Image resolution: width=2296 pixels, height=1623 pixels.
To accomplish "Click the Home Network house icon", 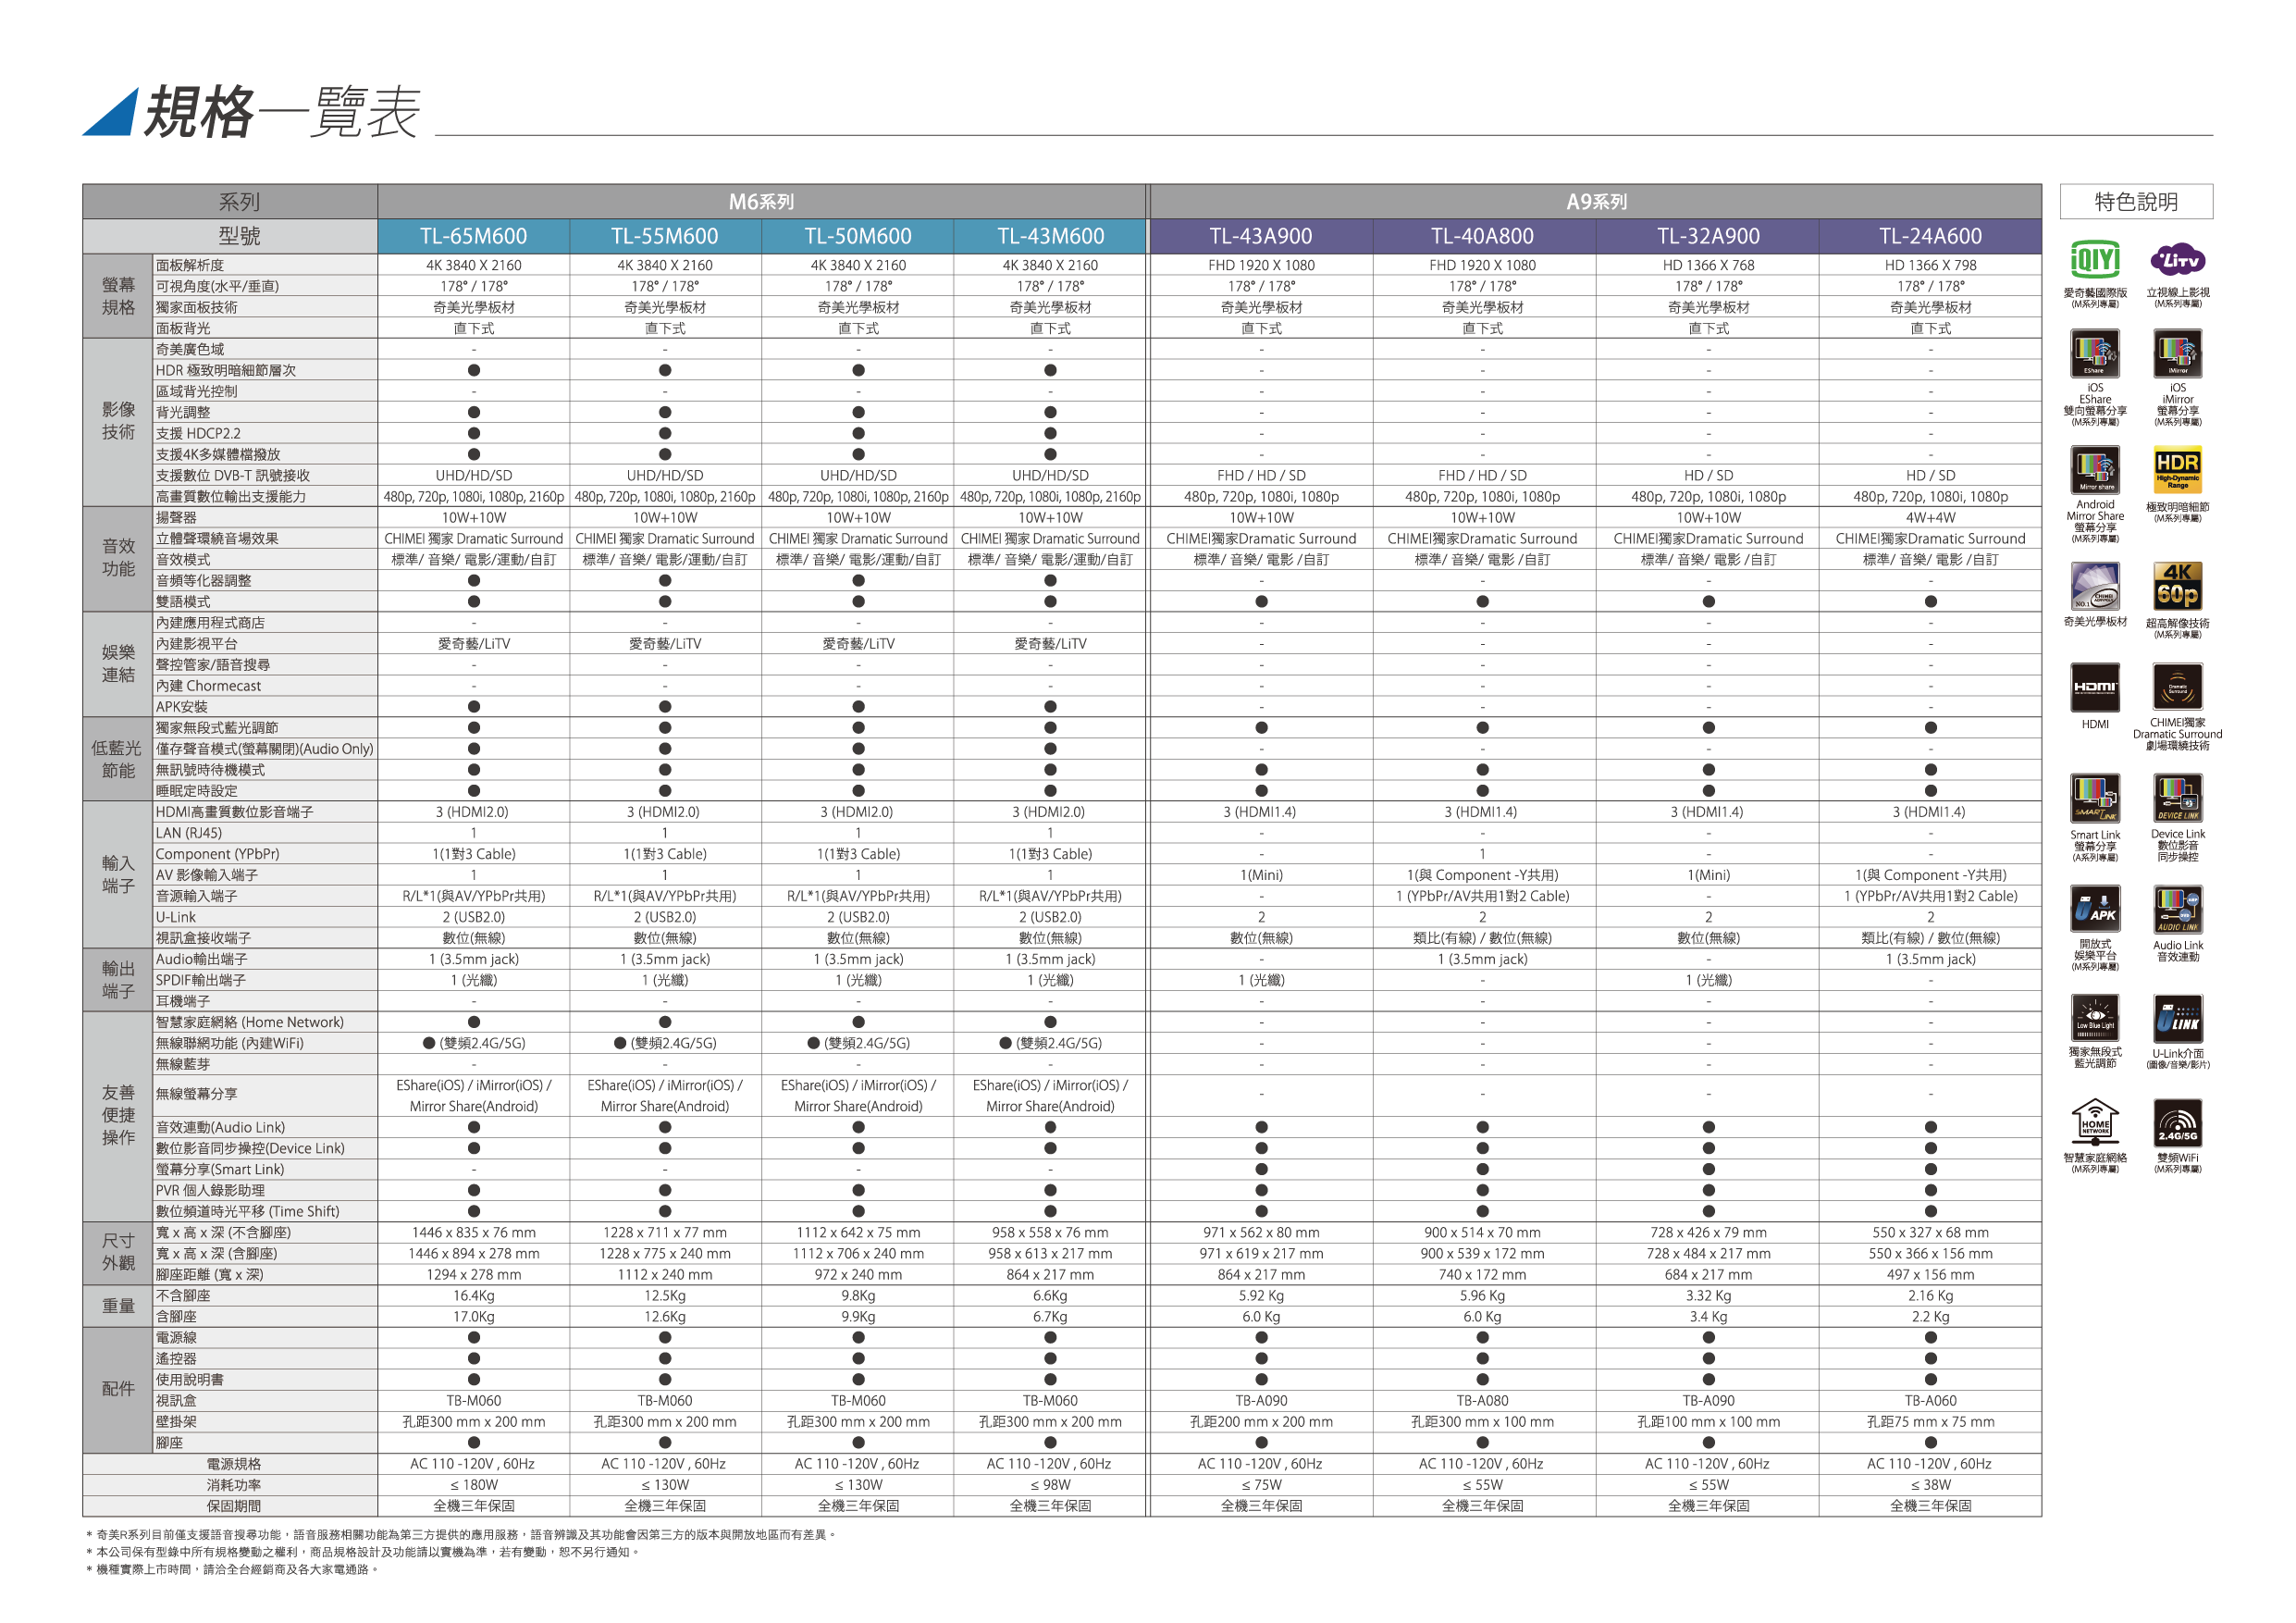I will pyautogui.click(x=2094, y=1124).
